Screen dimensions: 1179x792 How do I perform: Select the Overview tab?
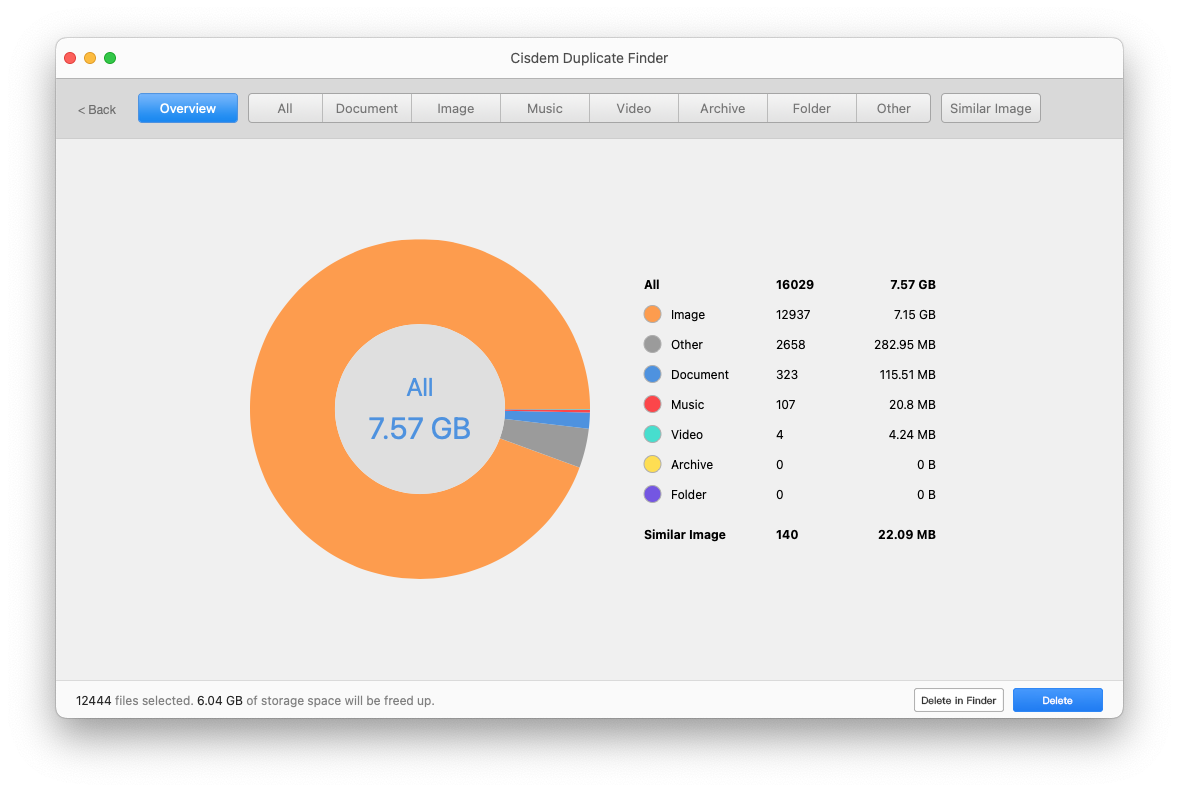click(x=188, y=108)
